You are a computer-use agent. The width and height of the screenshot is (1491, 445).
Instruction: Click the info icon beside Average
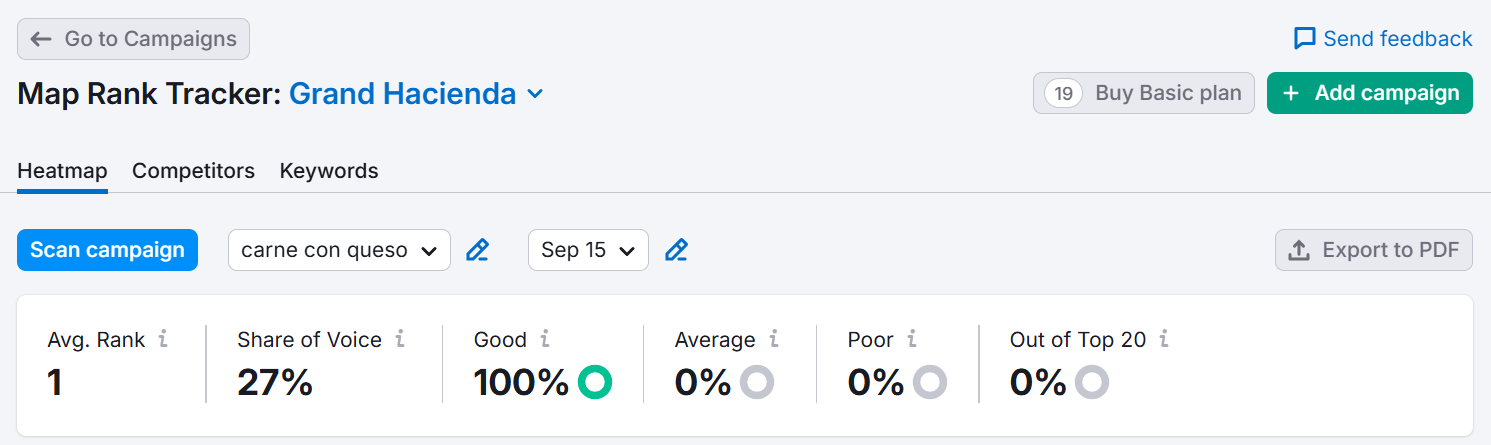pyautogui.click(x=773, y=340)
